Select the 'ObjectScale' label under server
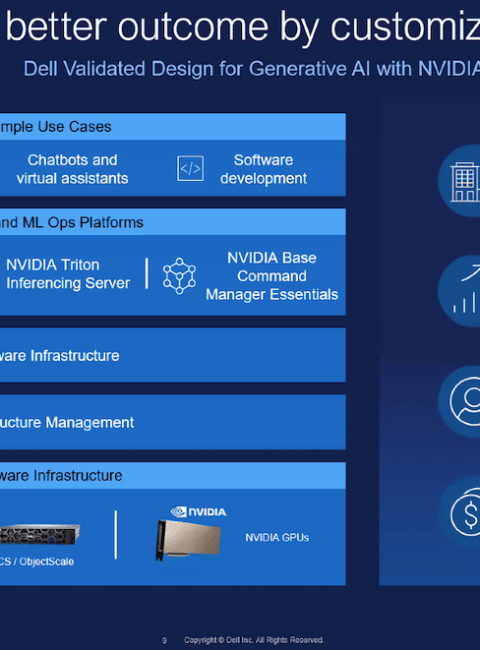Viewport: 480px width, 650px height. tap(46, 562)
